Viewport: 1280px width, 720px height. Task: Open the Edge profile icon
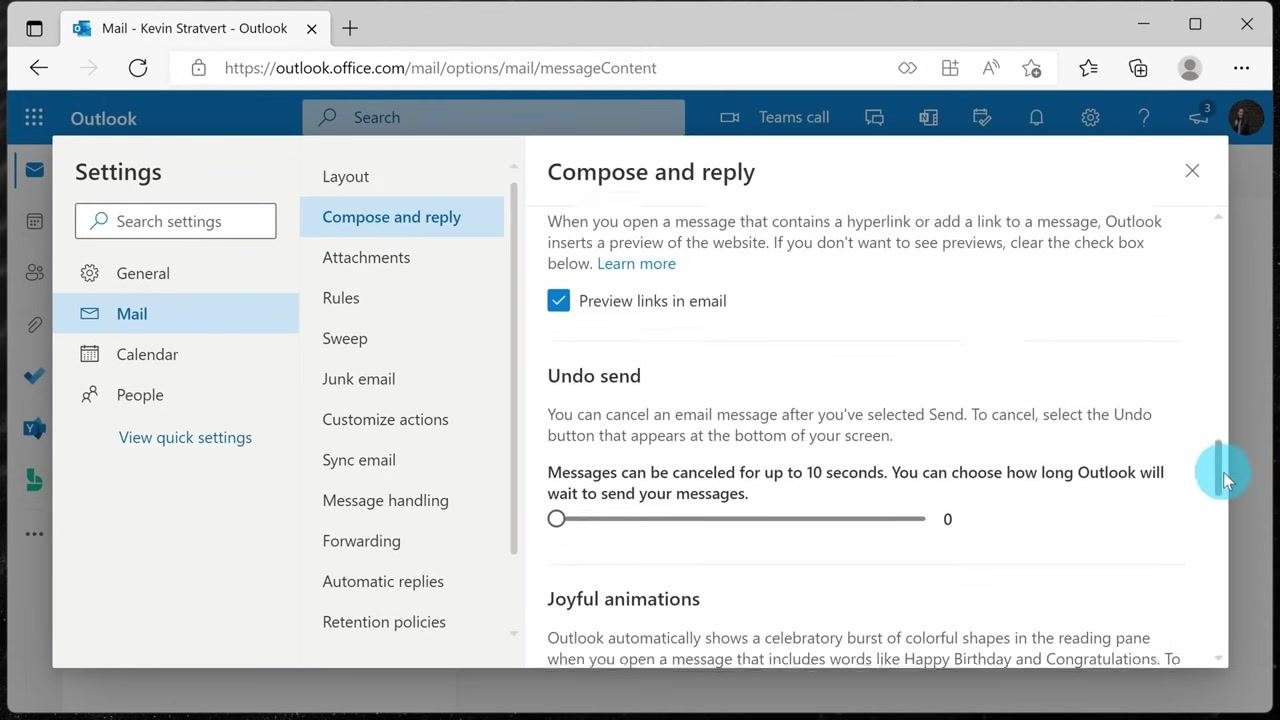[1190, 68]
